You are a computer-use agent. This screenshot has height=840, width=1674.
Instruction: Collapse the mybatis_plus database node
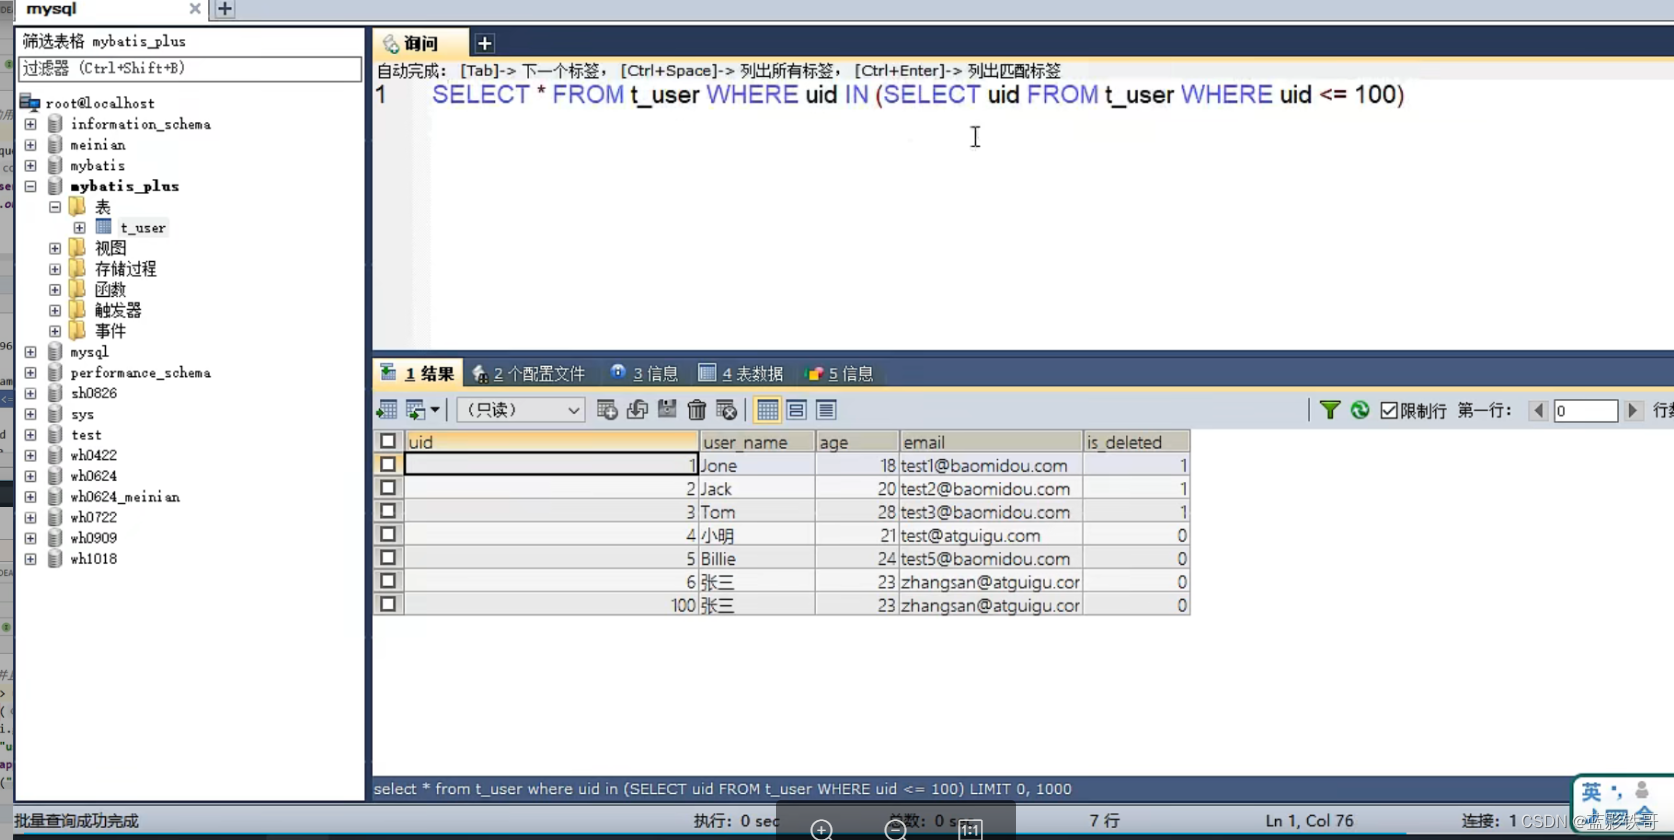tap(31, 186)
